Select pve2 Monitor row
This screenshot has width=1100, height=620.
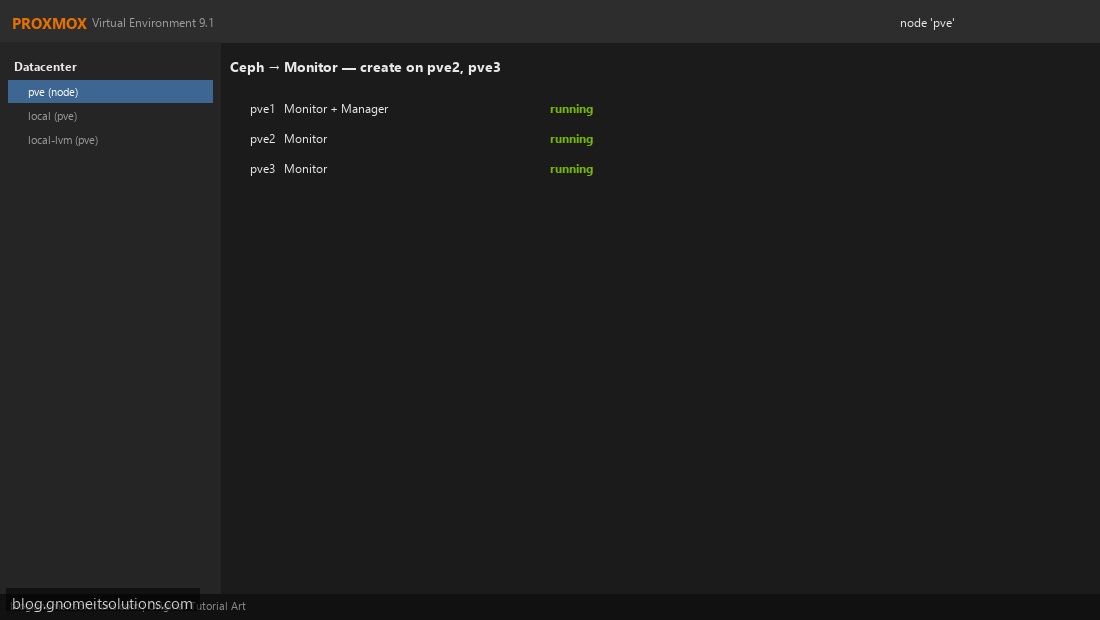(x=421, y=139)
